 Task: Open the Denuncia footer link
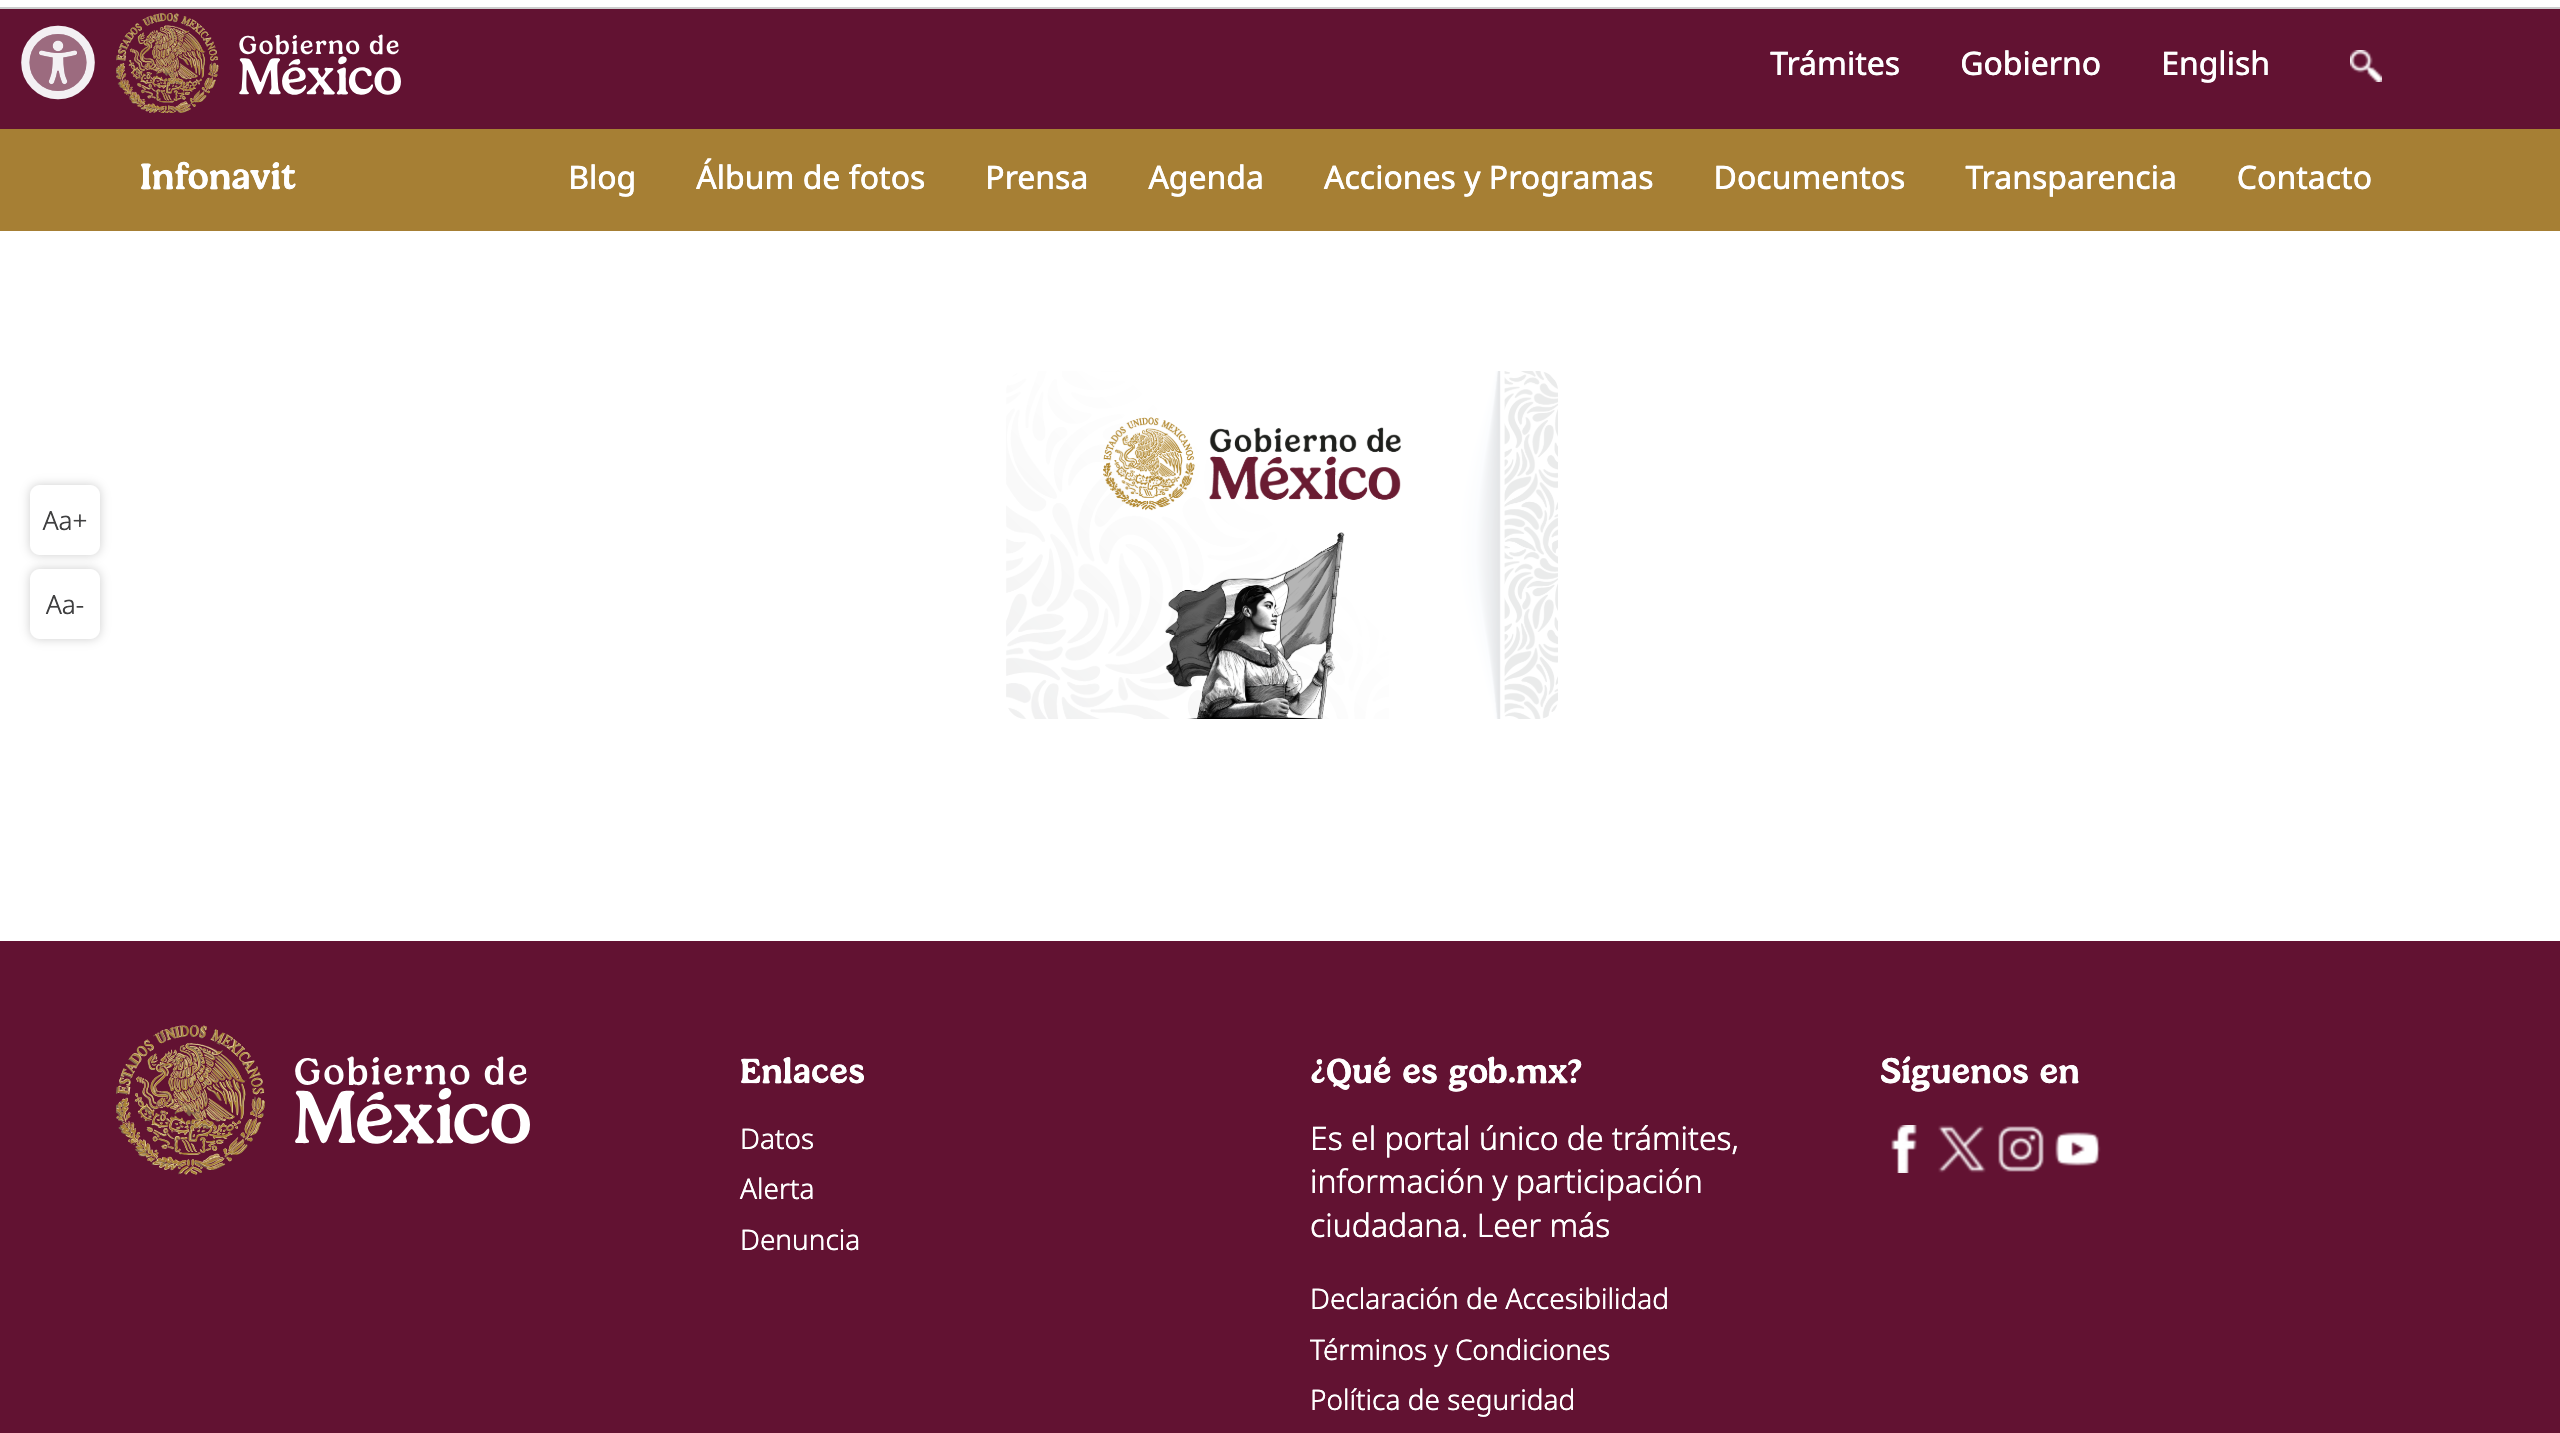799,1240
